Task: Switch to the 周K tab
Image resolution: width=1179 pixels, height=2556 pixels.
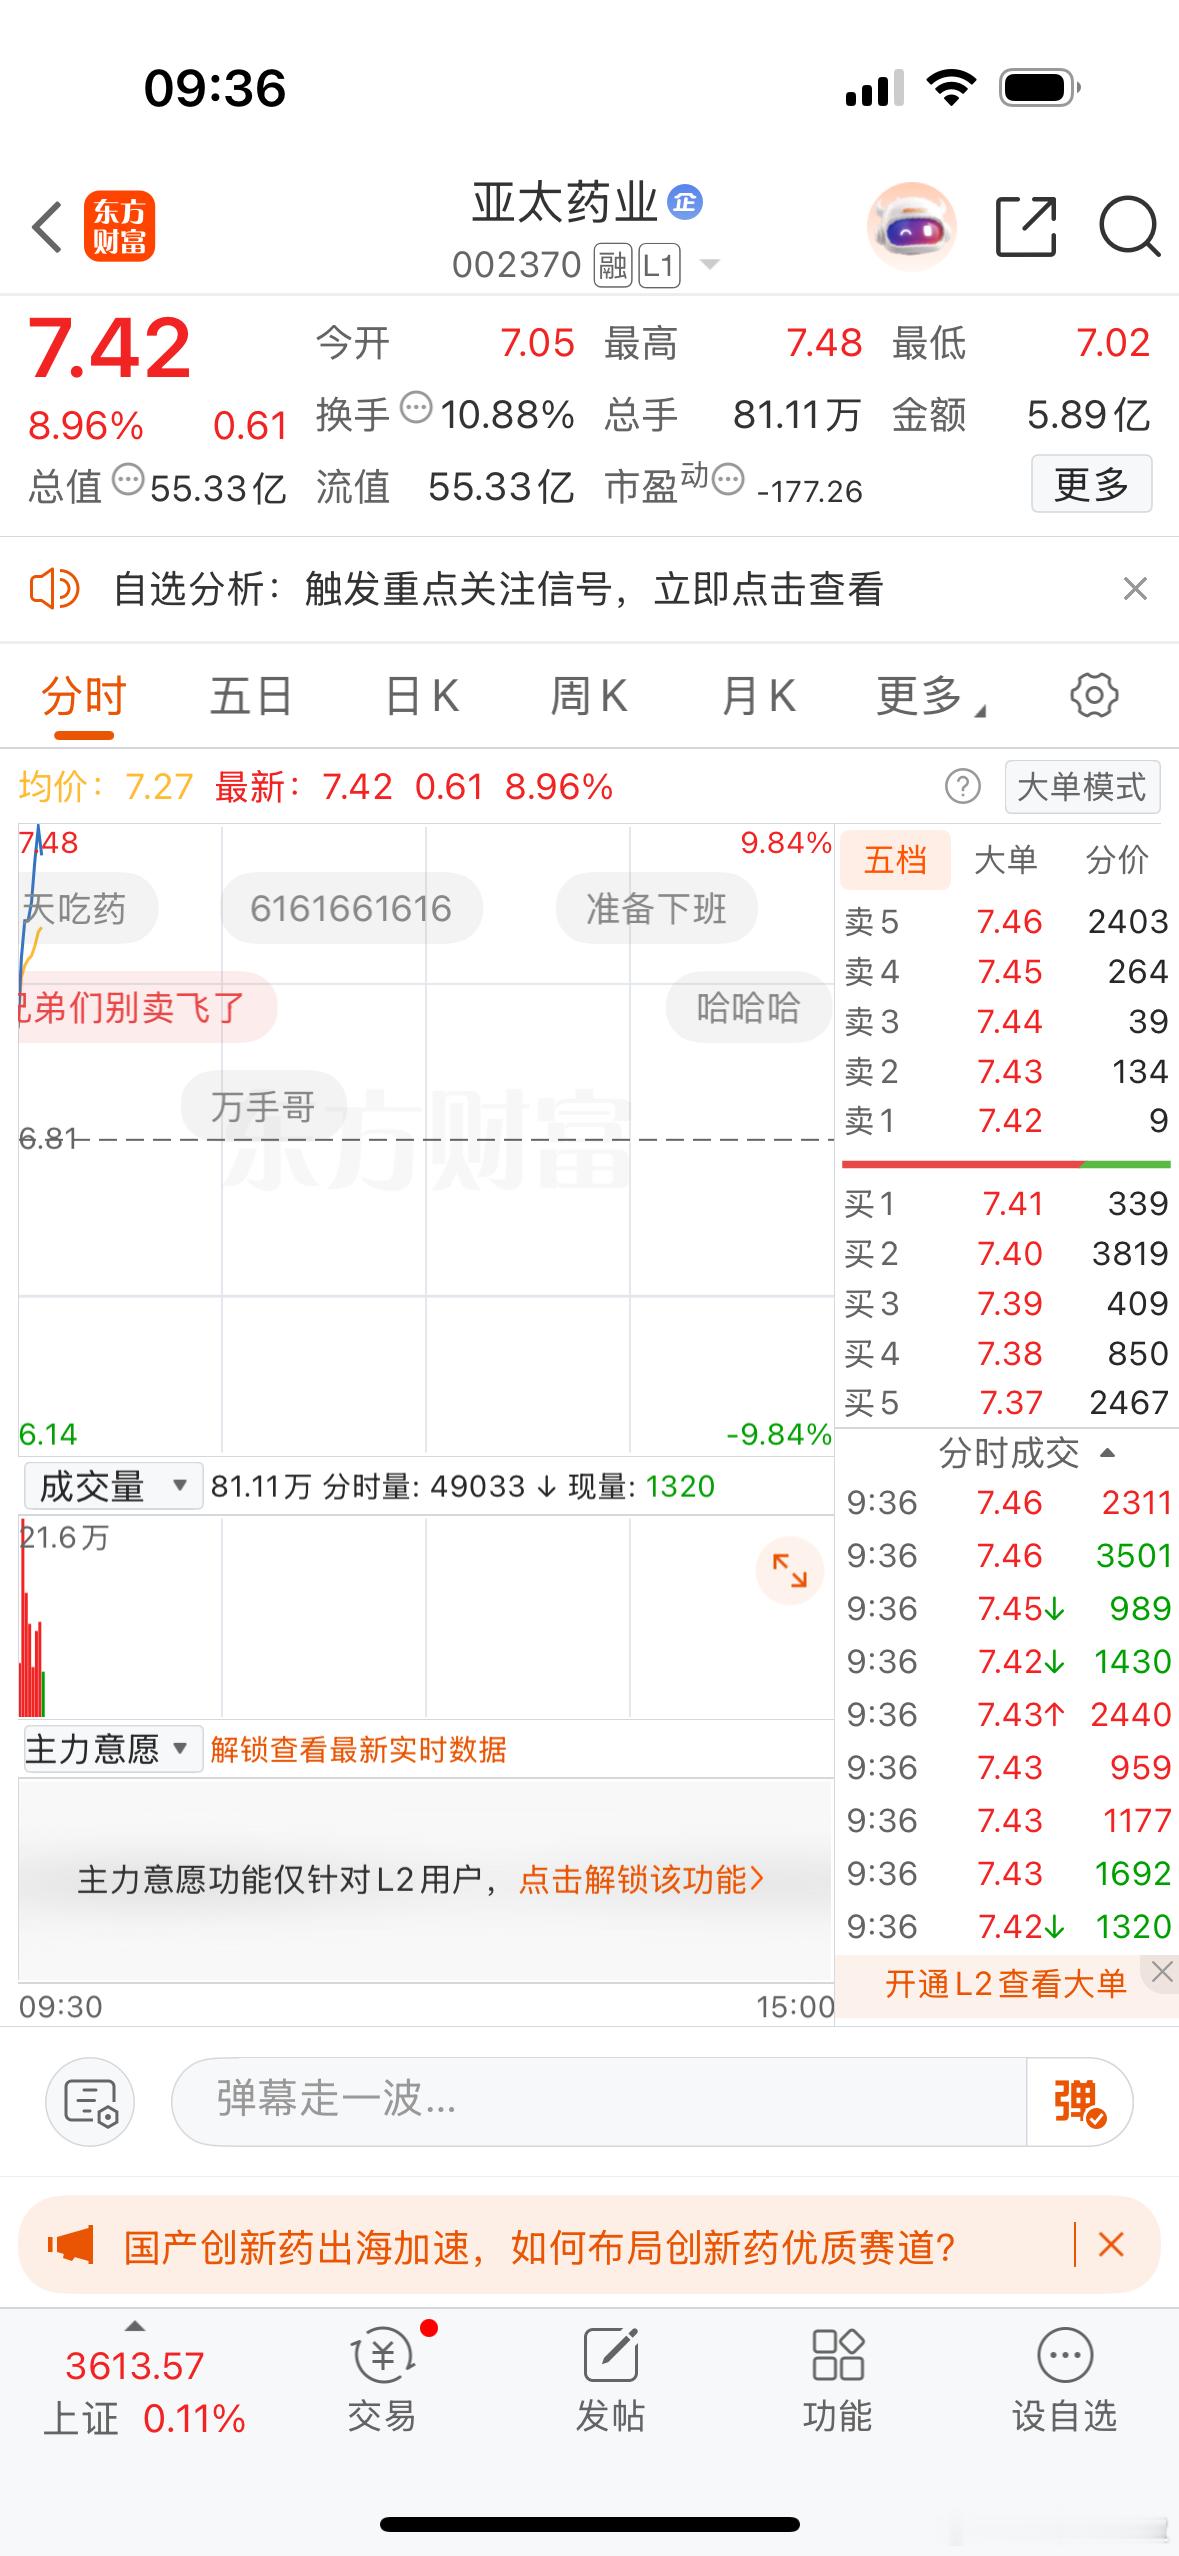Action: click(589, 696)
